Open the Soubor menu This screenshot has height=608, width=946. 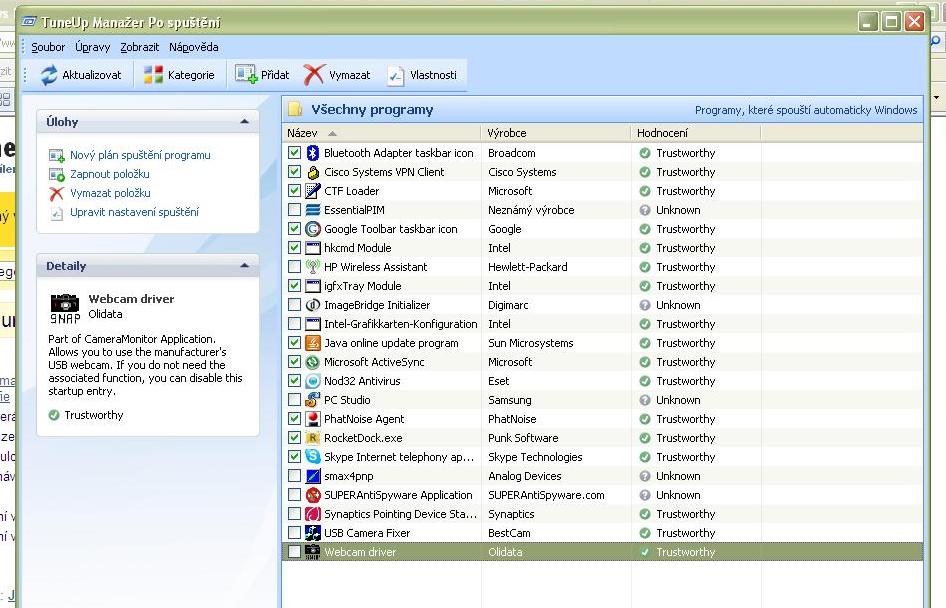point(48,47)
